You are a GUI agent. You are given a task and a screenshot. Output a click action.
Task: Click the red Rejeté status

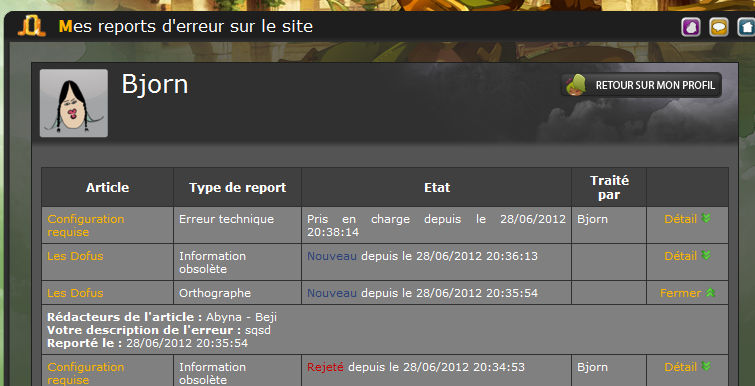pos(325,367)
